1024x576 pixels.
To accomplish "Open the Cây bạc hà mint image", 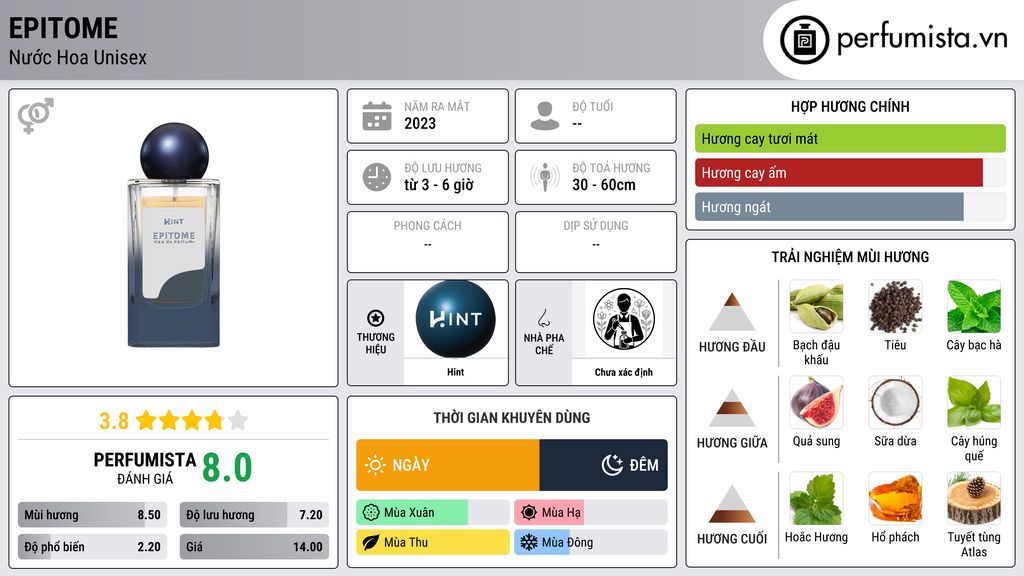I will pos(974,306).
